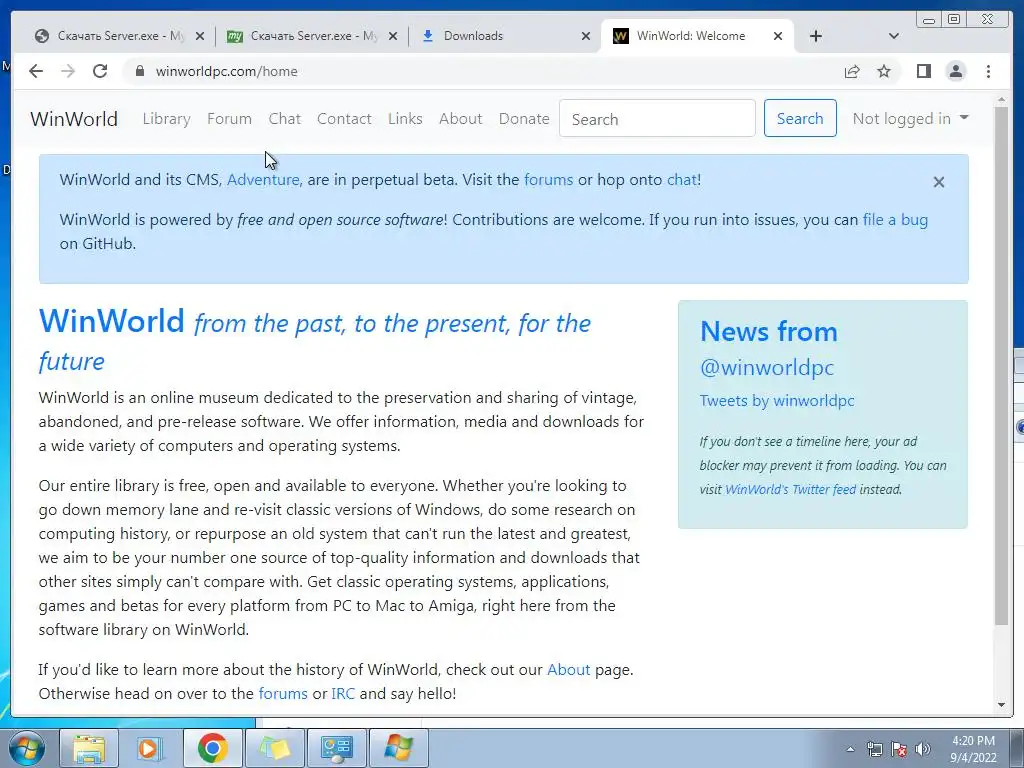
Task: Open the Contact nav item
Action: click(x=344, y=118)
